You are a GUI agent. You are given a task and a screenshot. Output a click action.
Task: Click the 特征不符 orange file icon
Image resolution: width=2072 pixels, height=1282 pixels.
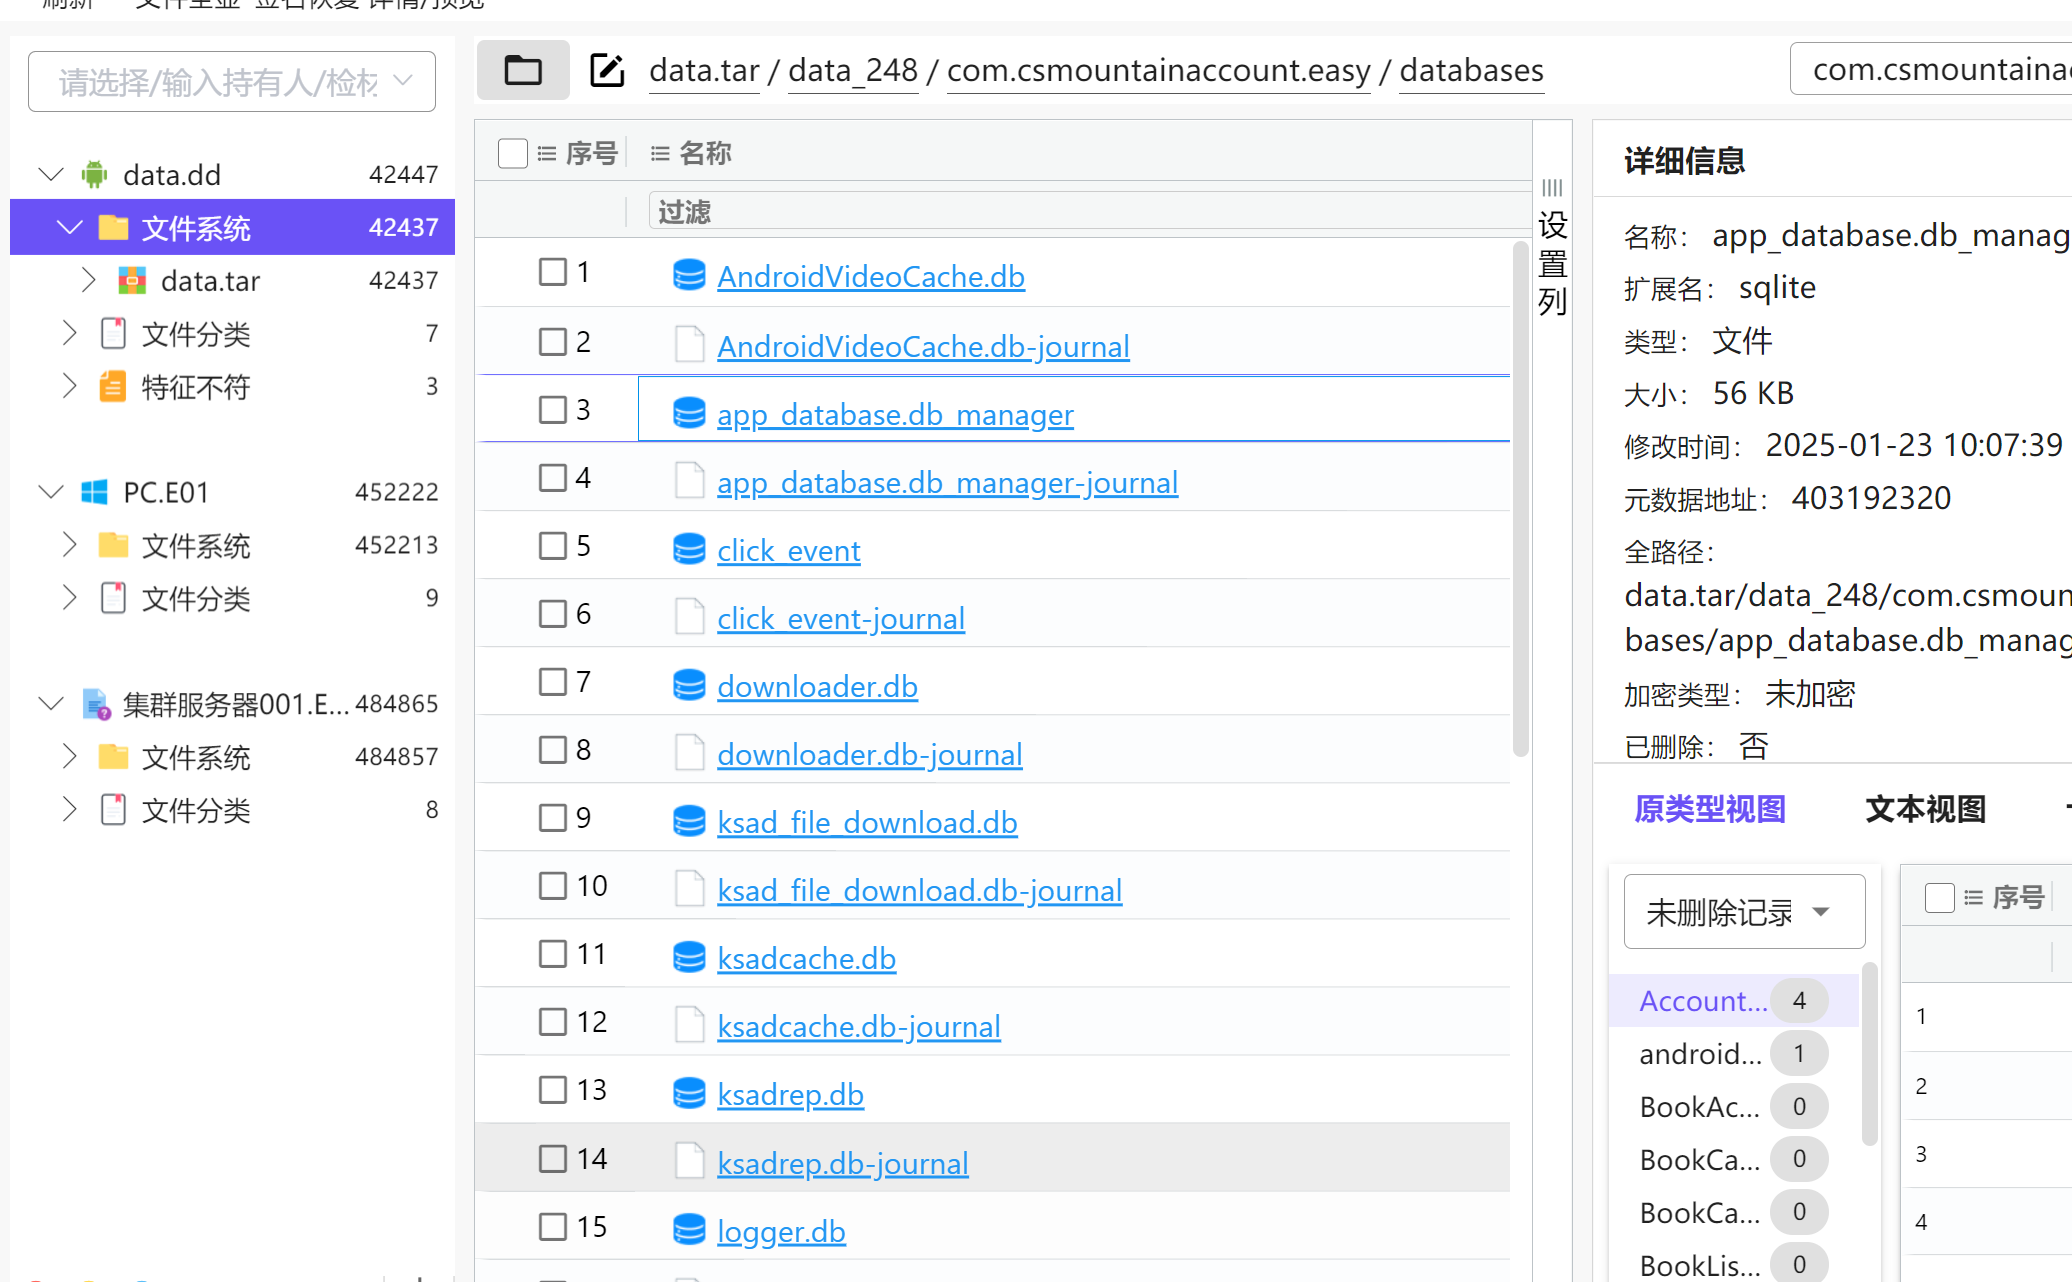113,387
